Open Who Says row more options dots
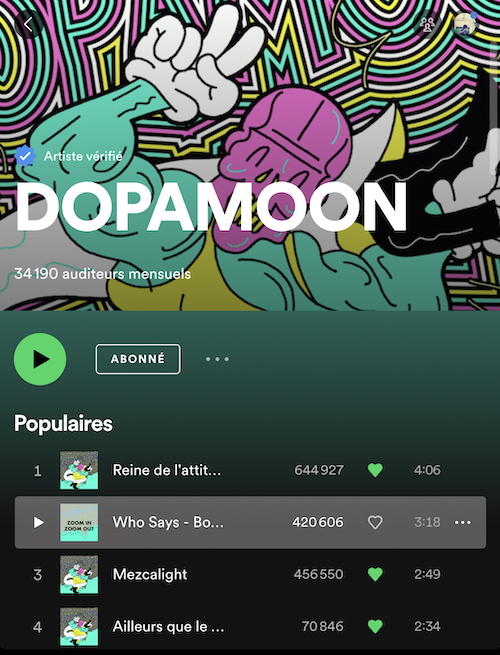500x655 pixels. pos(463,522)
